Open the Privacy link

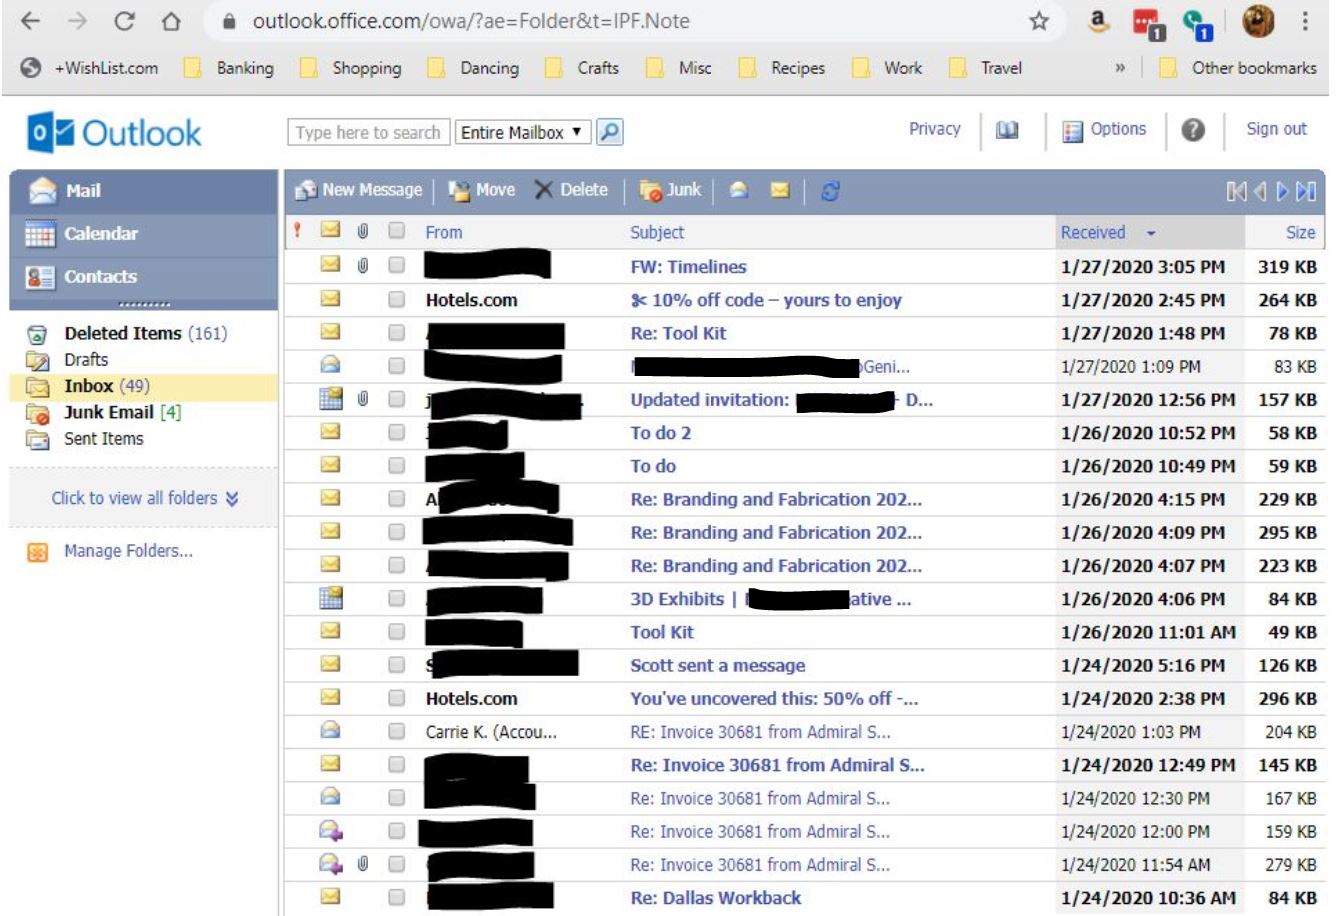tap(934, 129)
